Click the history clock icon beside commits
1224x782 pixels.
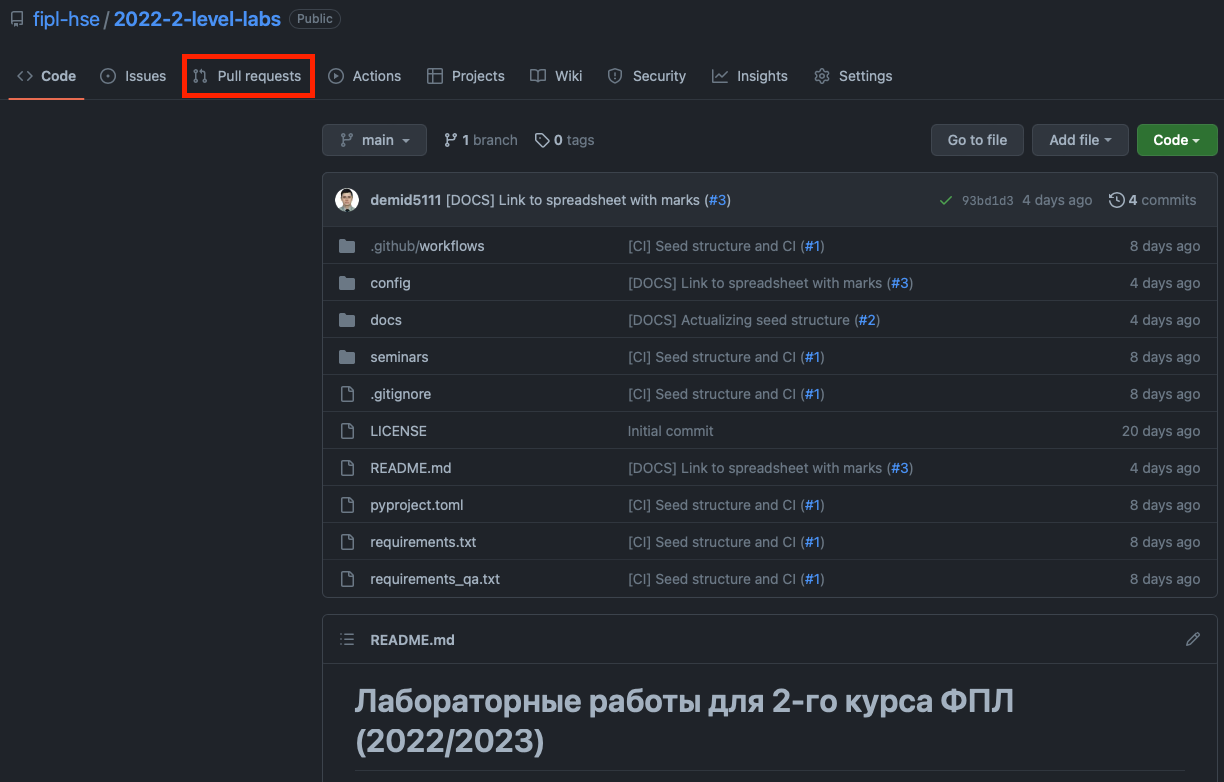(x=1117, y=200)
